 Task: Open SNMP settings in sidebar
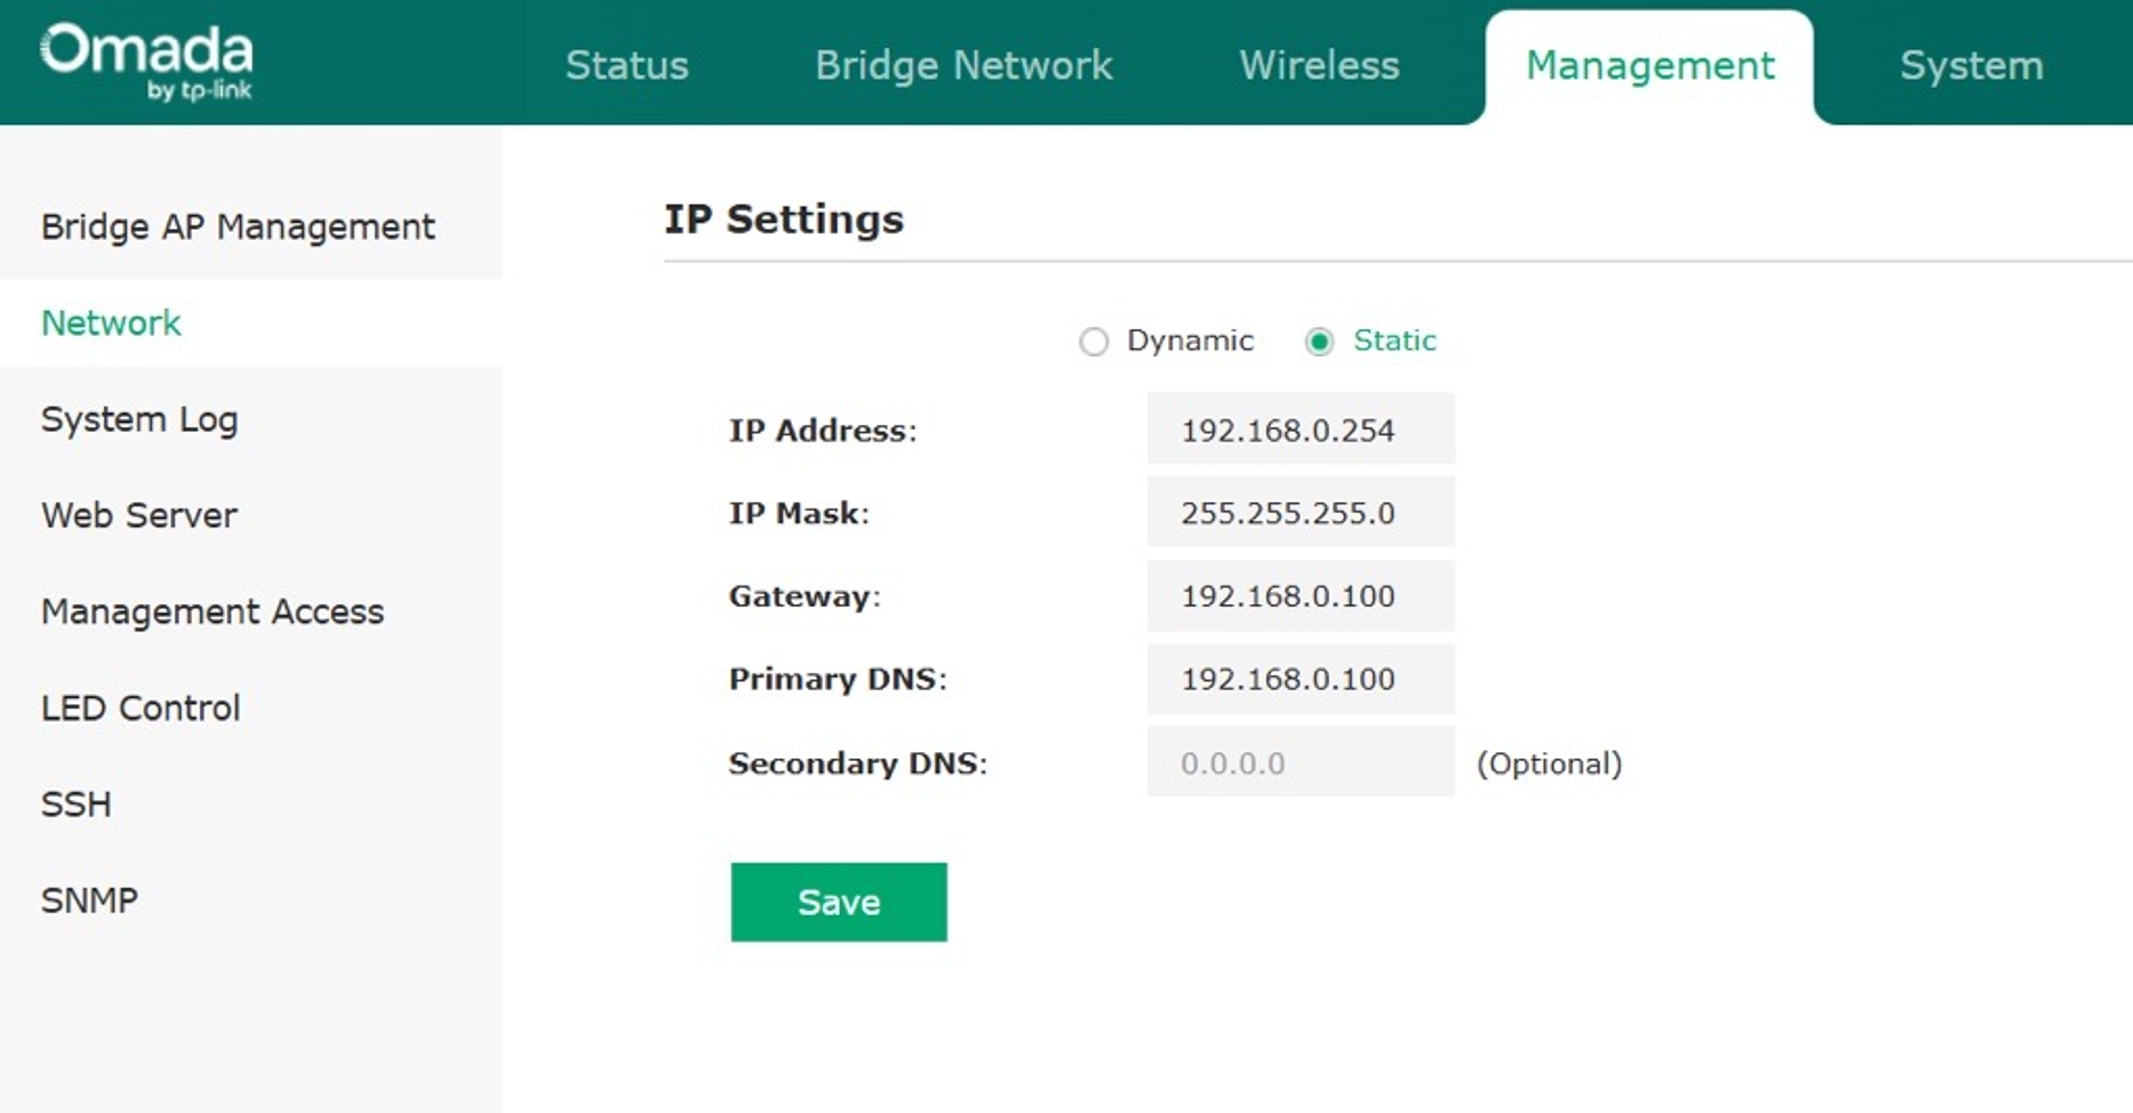89,900
